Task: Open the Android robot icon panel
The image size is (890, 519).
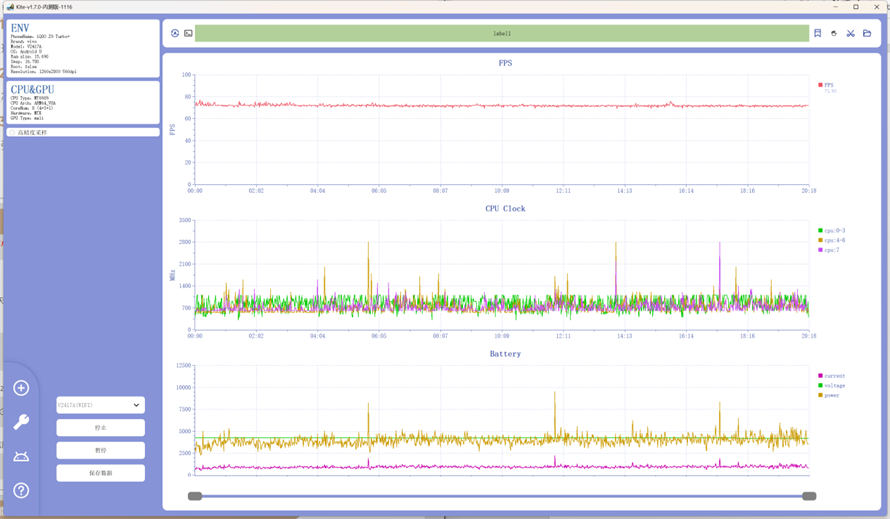Action: pos(21,457)
